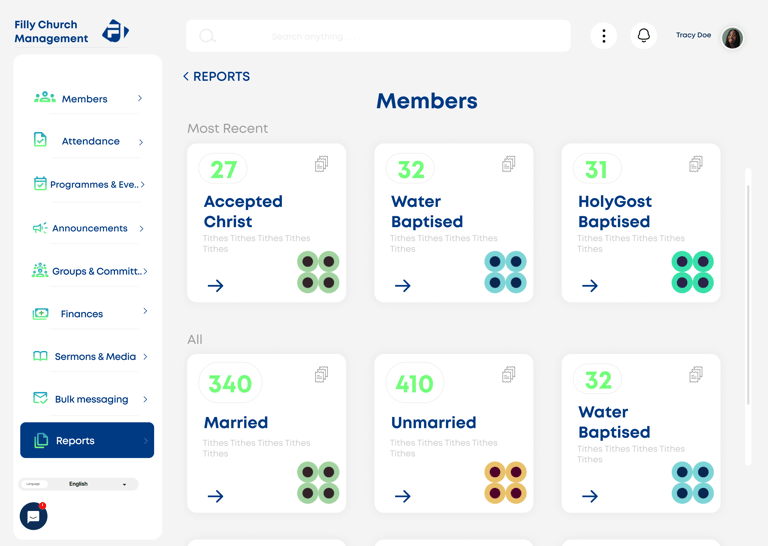
Task: Open the chat support bubble icon
Action: pos(33,516)
